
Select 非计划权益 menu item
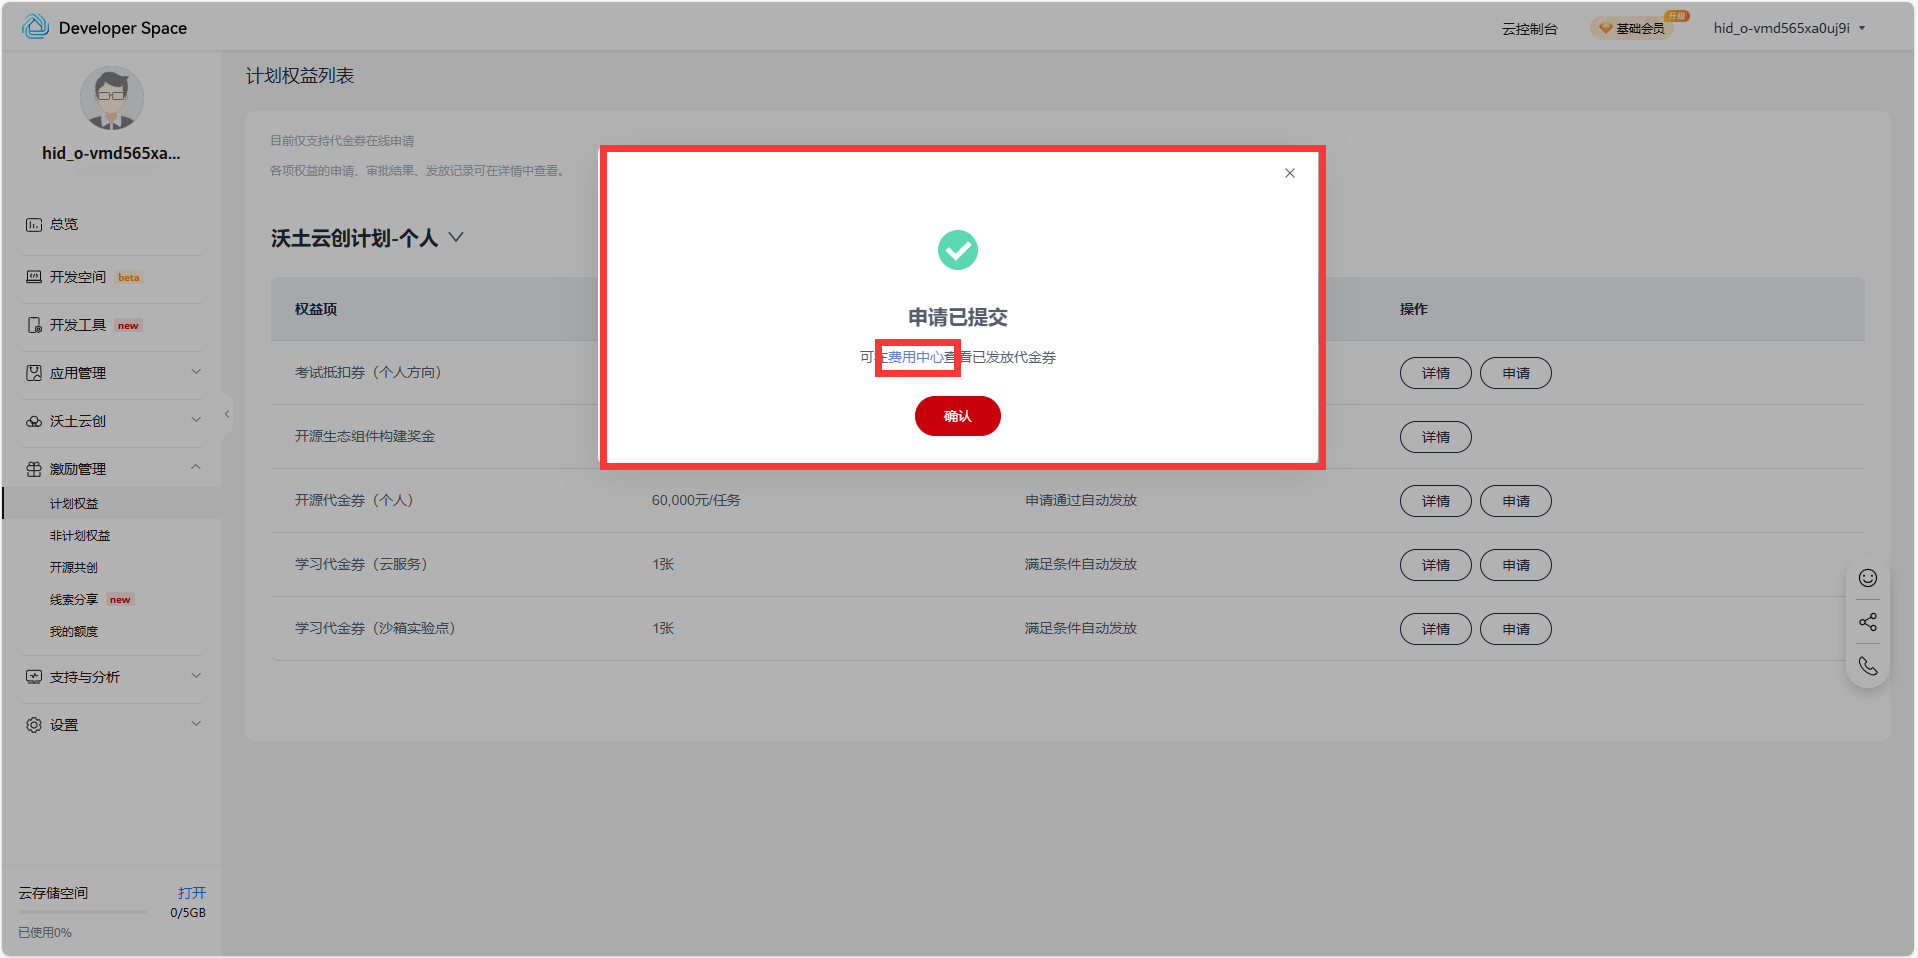pyautogui.click(x=80, y=536)
